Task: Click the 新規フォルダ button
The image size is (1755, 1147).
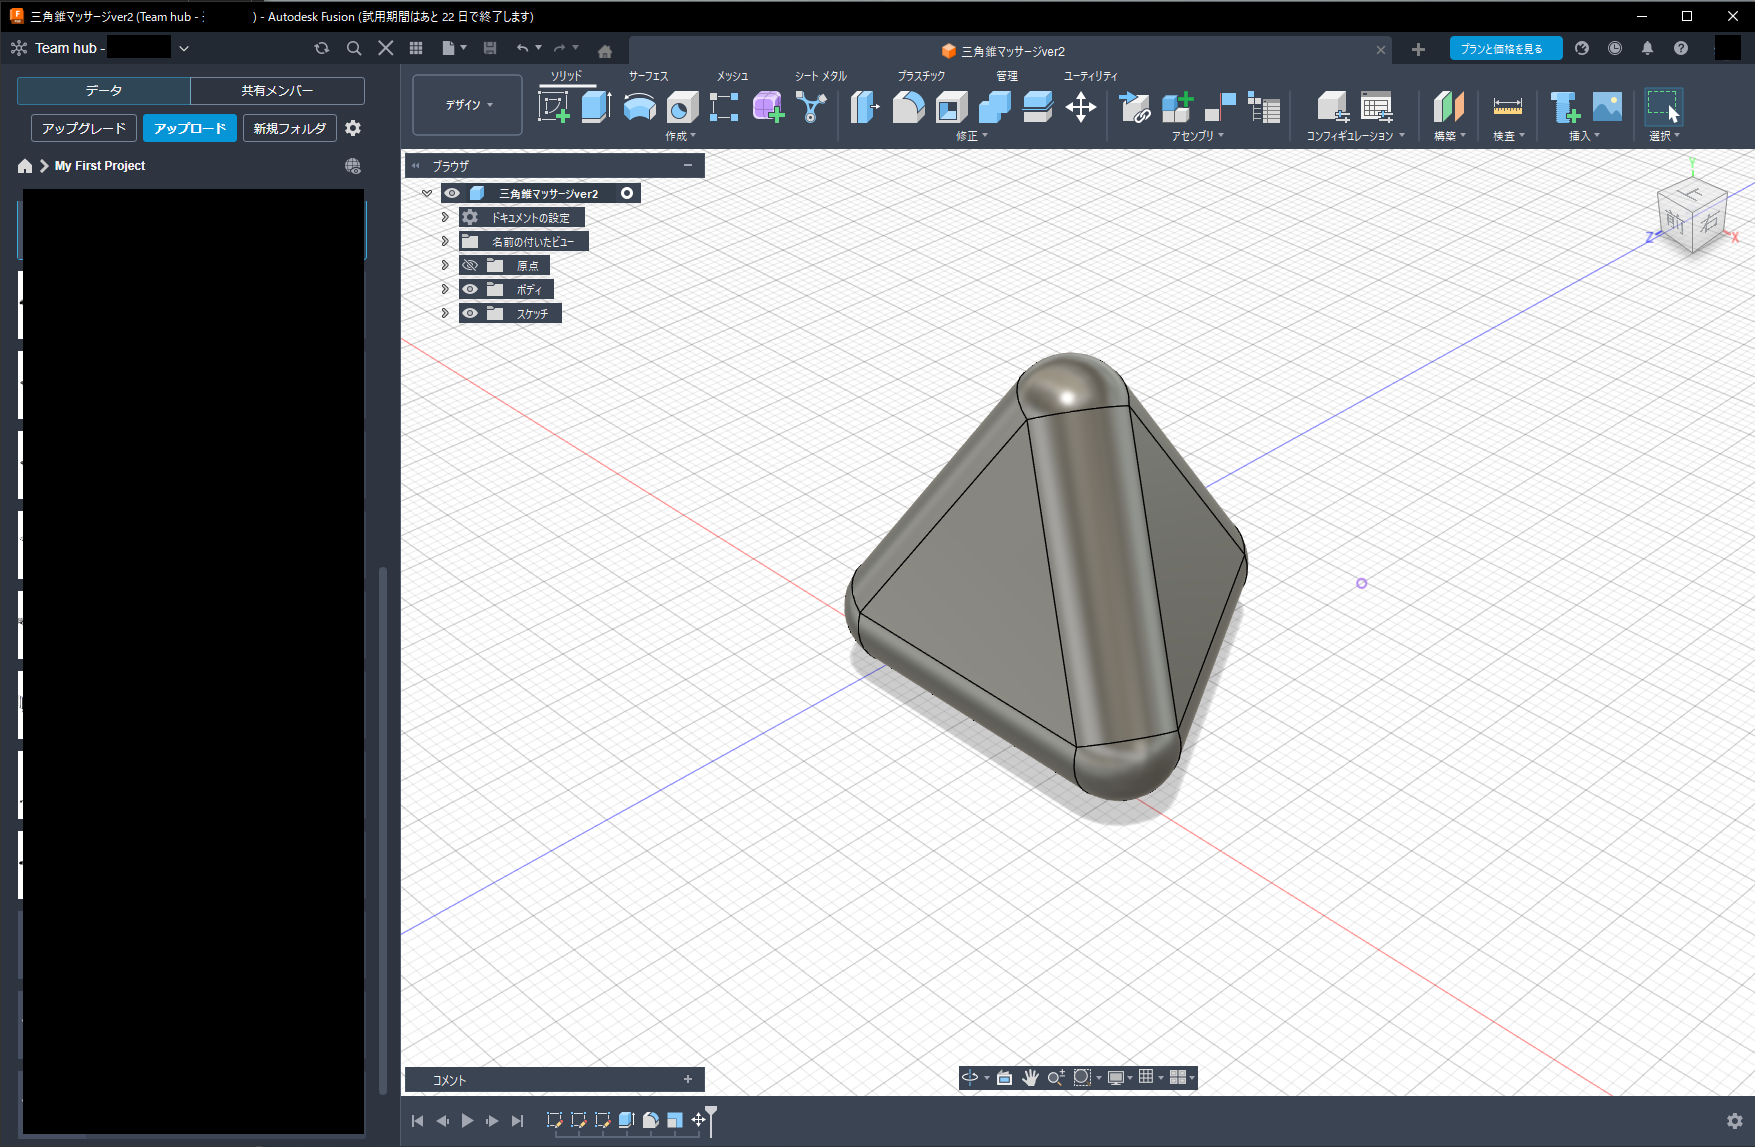Action: click(x=289, y=128)
